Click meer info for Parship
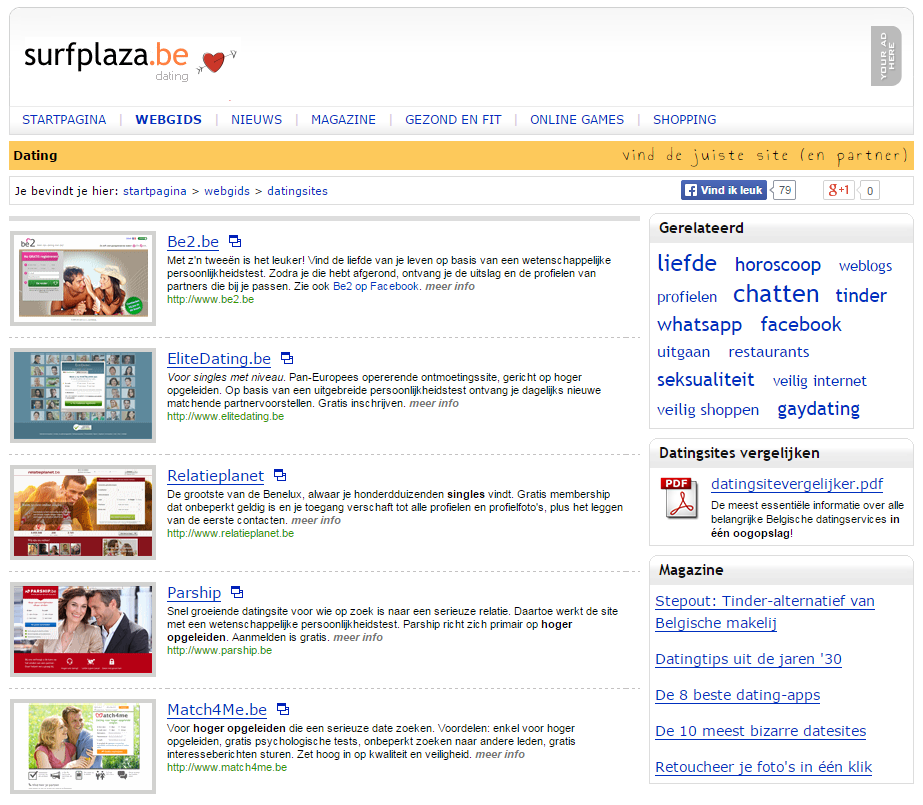This screenshot has width=923, height=805. click(358, 637)
